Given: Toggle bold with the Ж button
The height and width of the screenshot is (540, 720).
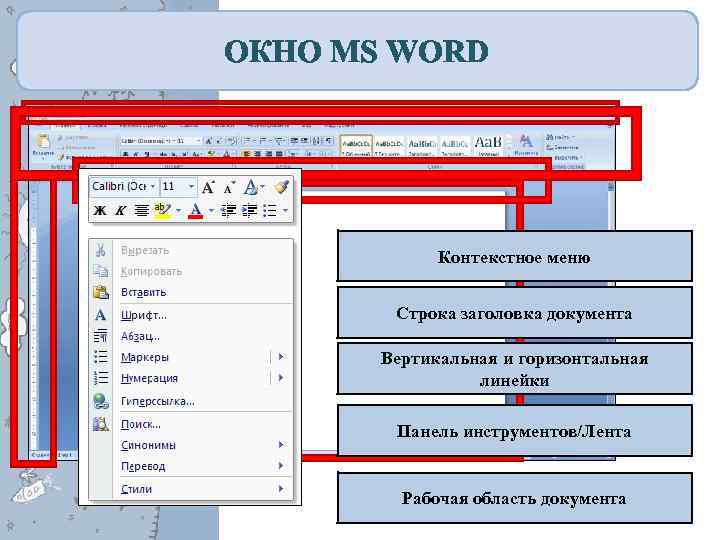Looking at the screenshot, I should (100, 211).
